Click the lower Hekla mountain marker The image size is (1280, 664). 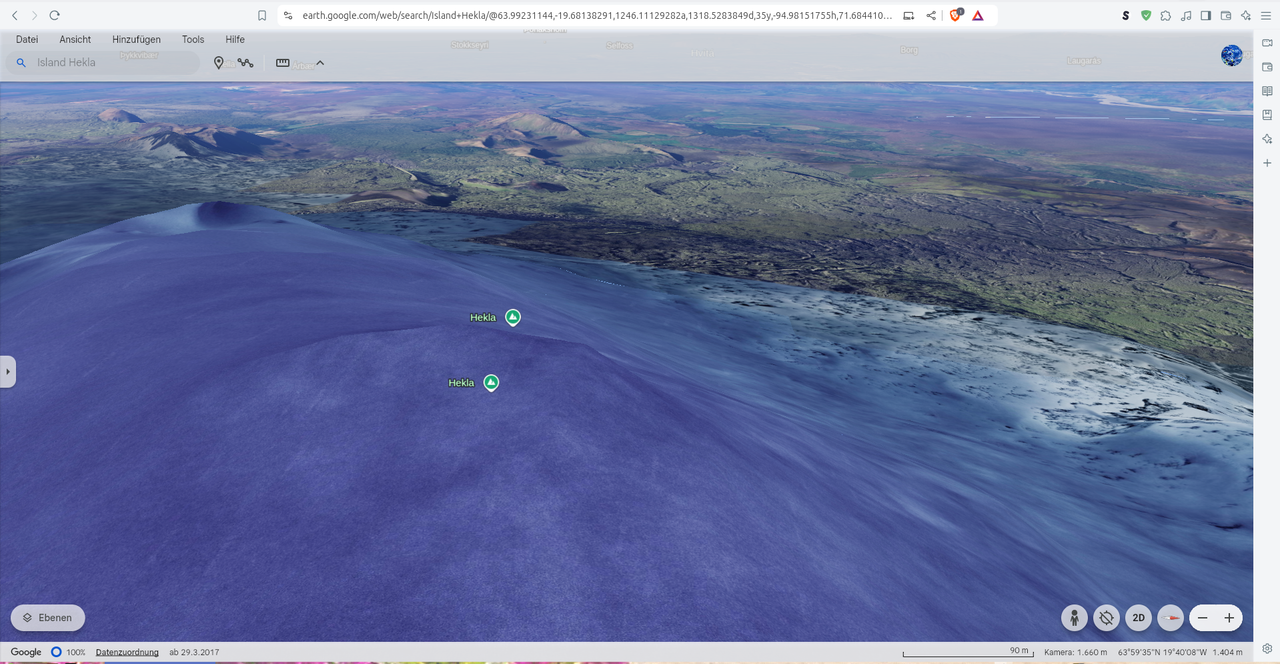491,382
